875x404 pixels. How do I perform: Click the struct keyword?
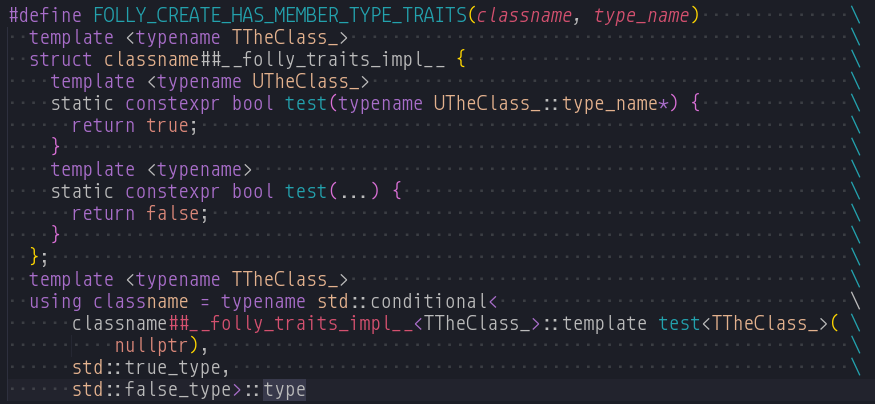click(x=61, y=60)
